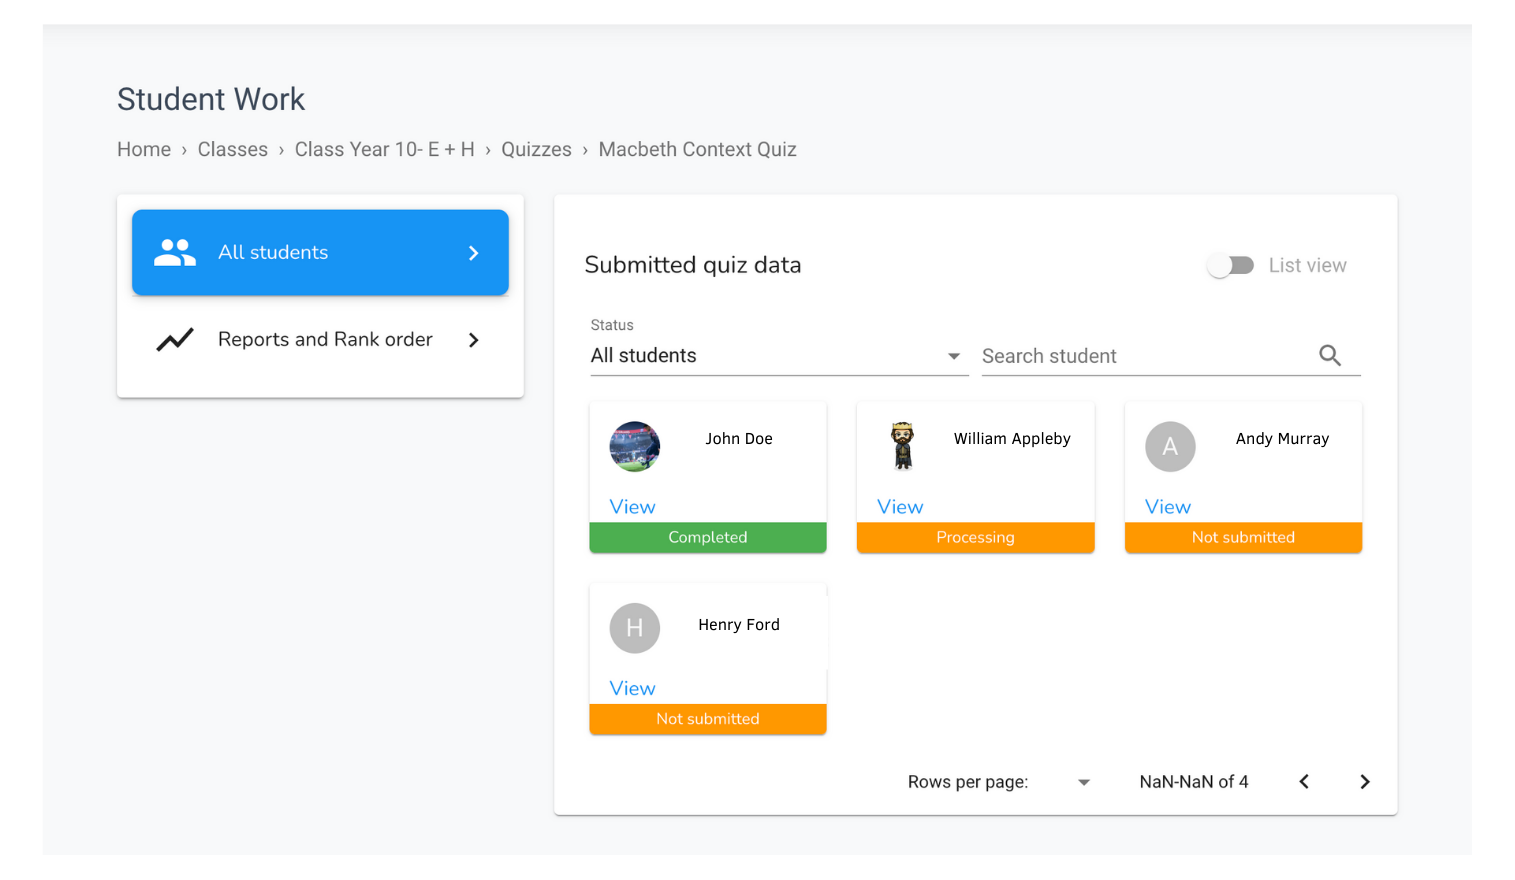Image resolution: width=1515 pixels, height=880 pixels.
Task: Click John Doe's profile picture
Action: 635,447
